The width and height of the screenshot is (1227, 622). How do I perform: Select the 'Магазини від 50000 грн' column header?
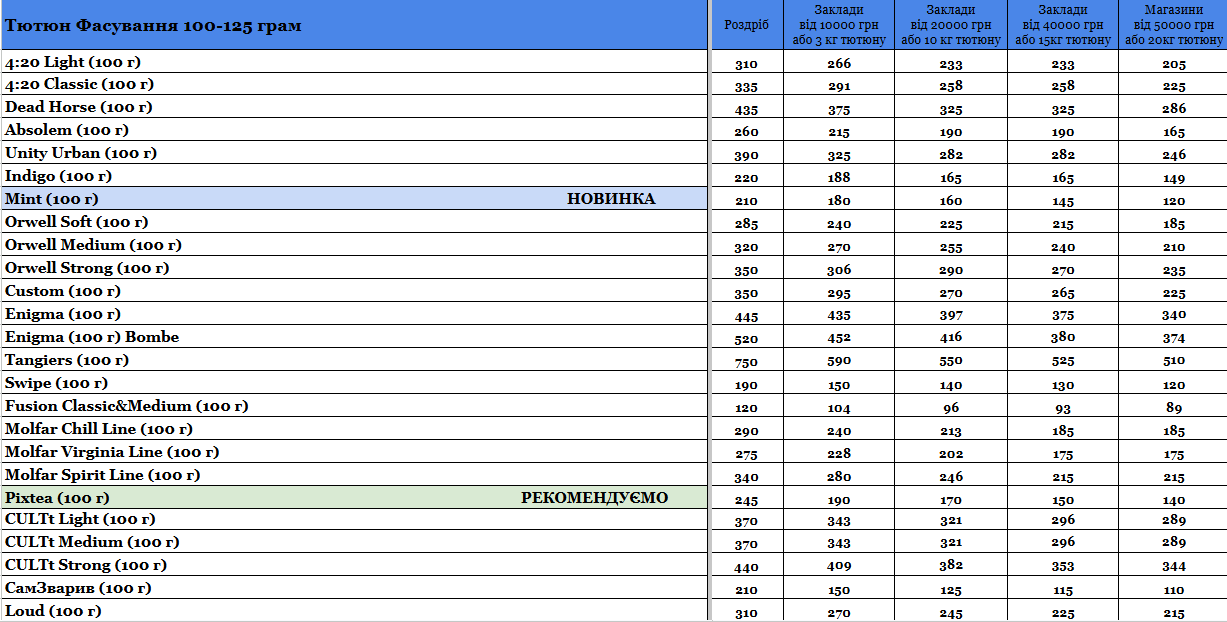pos(1173,25)
